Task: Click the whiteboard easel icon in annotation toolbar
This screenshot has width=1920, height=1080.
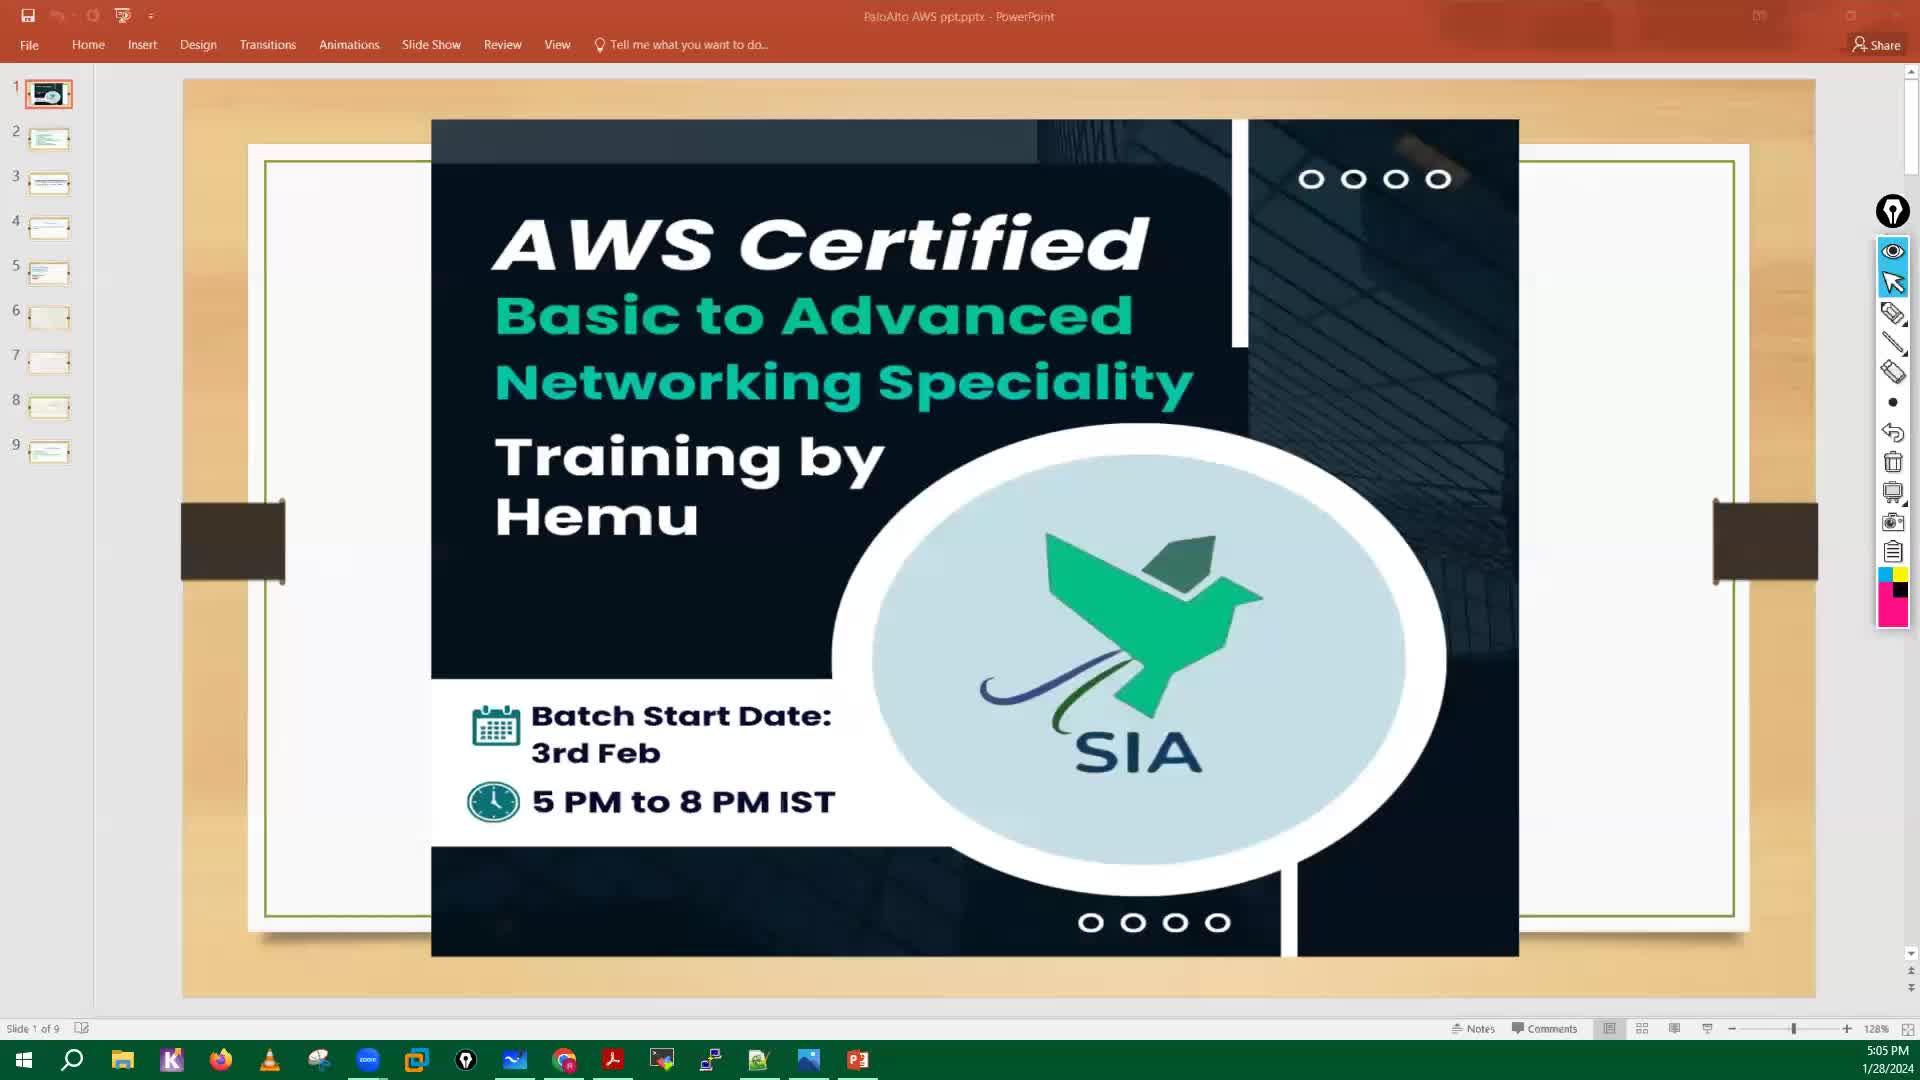Action: click(x=1892, y=491)
